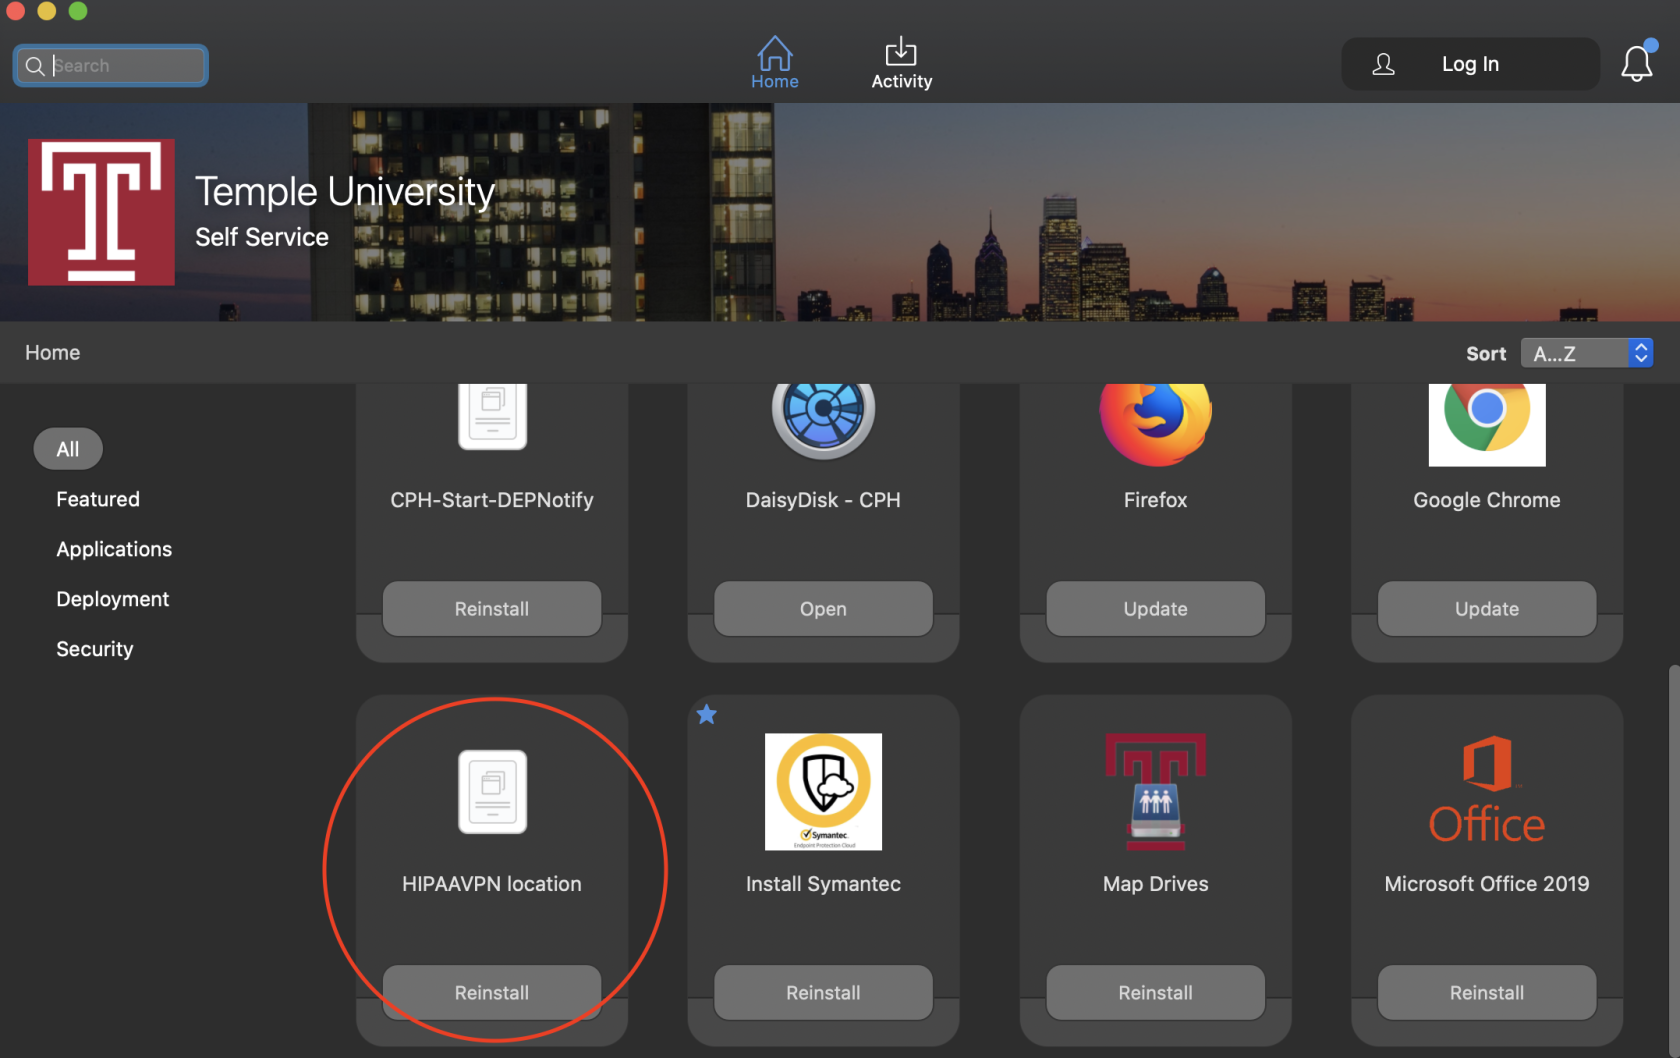Select the Map Drives icon

[1155, 792]
